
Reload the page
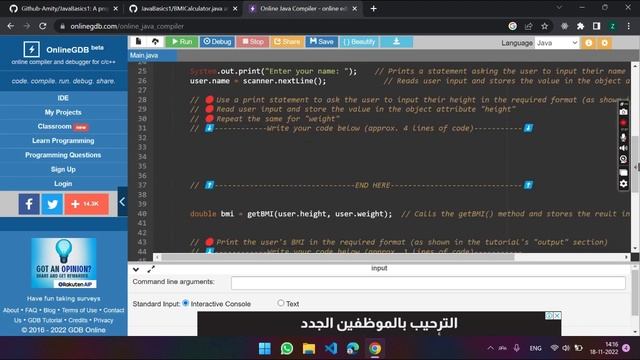click(x=42, y=26)
